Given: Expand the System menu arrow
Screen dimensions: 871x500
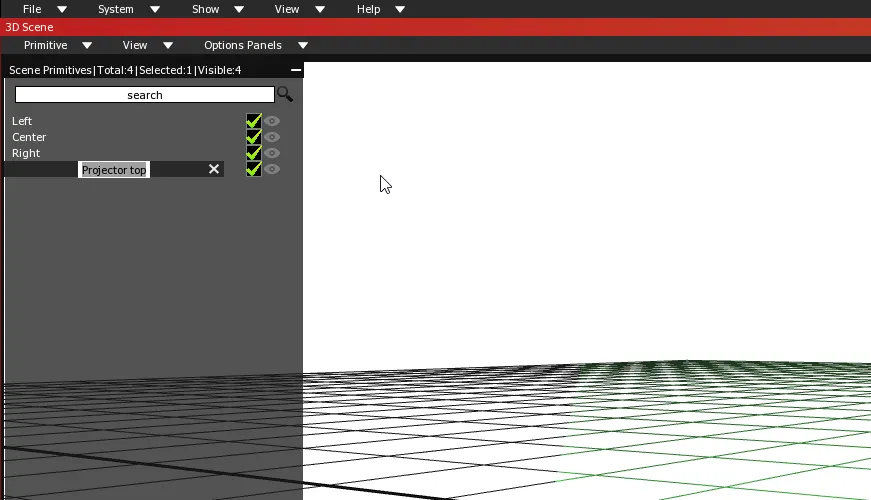Looking at the screenshot, I should [x=155, y=9].
